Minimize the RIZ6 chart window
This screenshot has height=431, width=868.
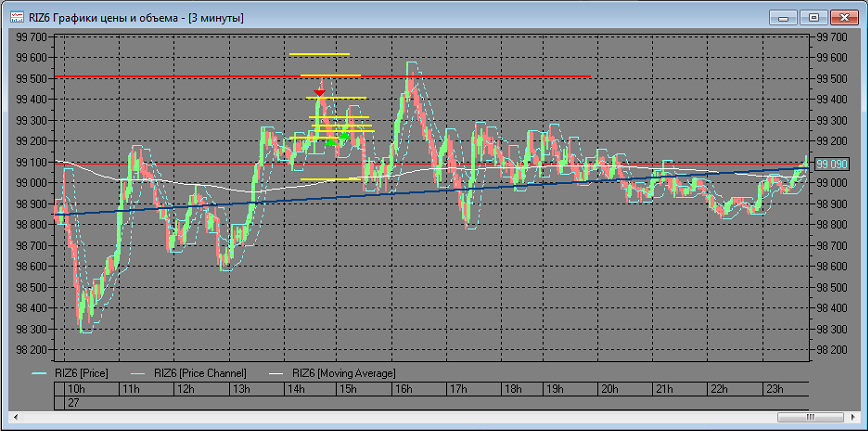click(788, 17)
